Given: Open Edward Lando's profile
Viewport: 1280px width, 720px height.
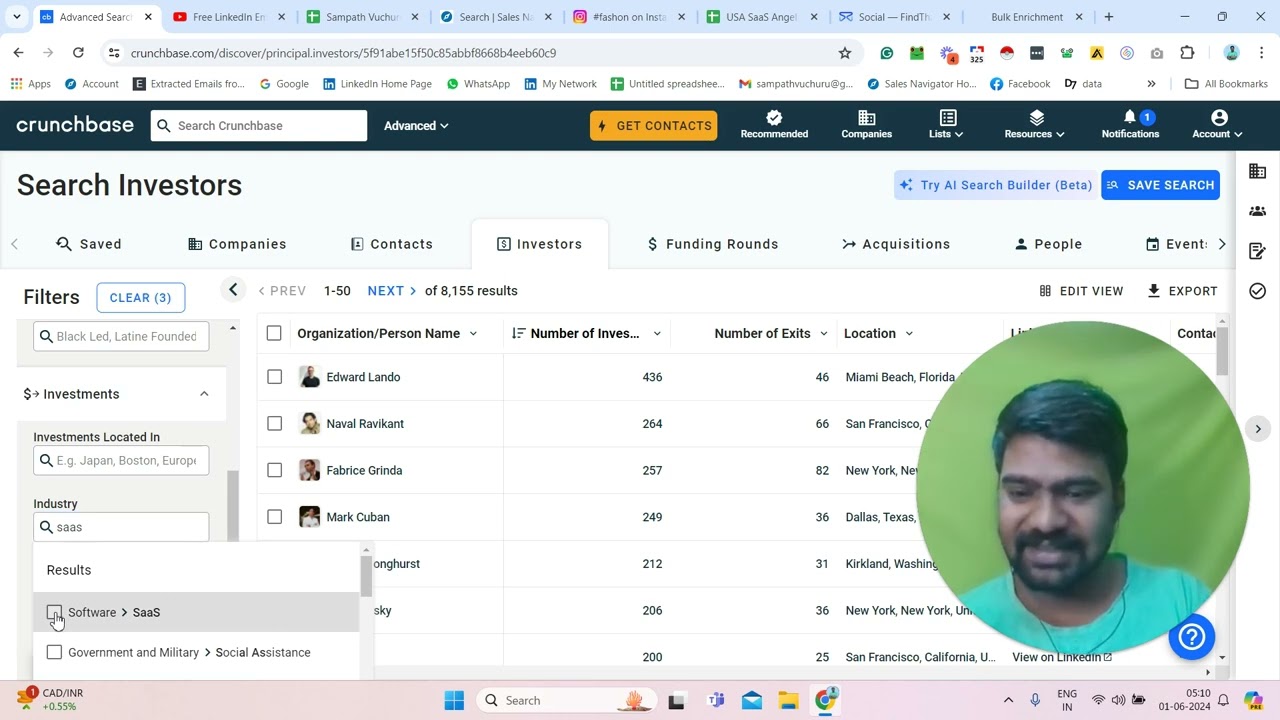Looking at the screenshot, I should click(x=363, y=377).
